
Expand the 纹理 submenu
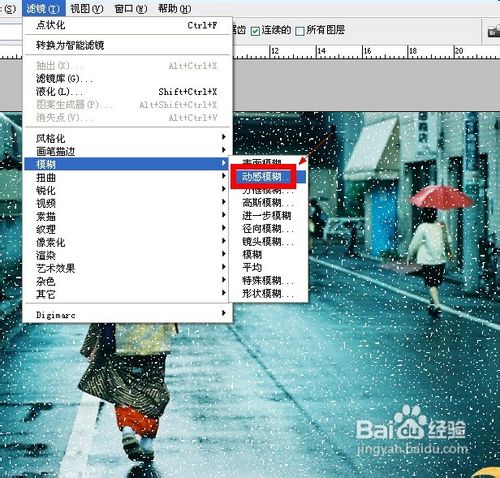click(127, 229)
